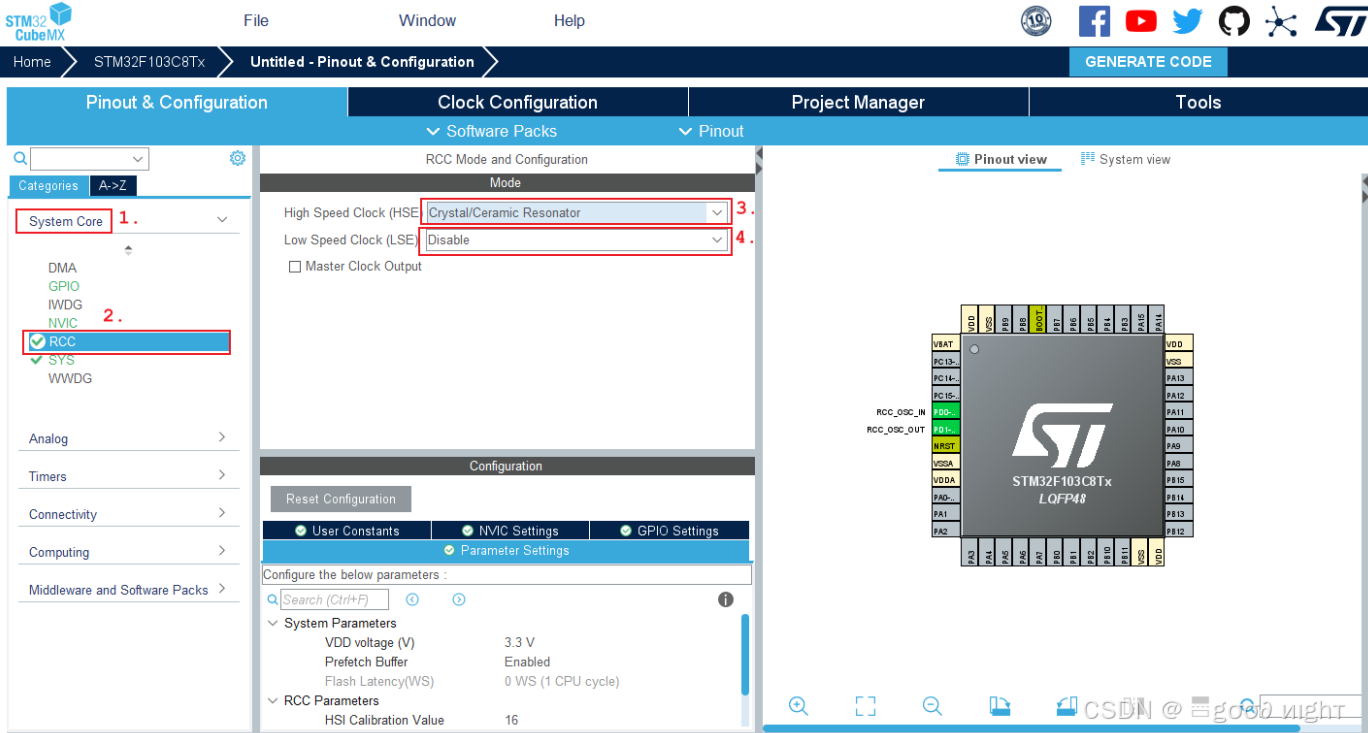Image resolution: width=1368 pixels, height=733 pixels.
Task: Click the Reset Configuration button
Action: pyautogui.click(x=341, y=499)
